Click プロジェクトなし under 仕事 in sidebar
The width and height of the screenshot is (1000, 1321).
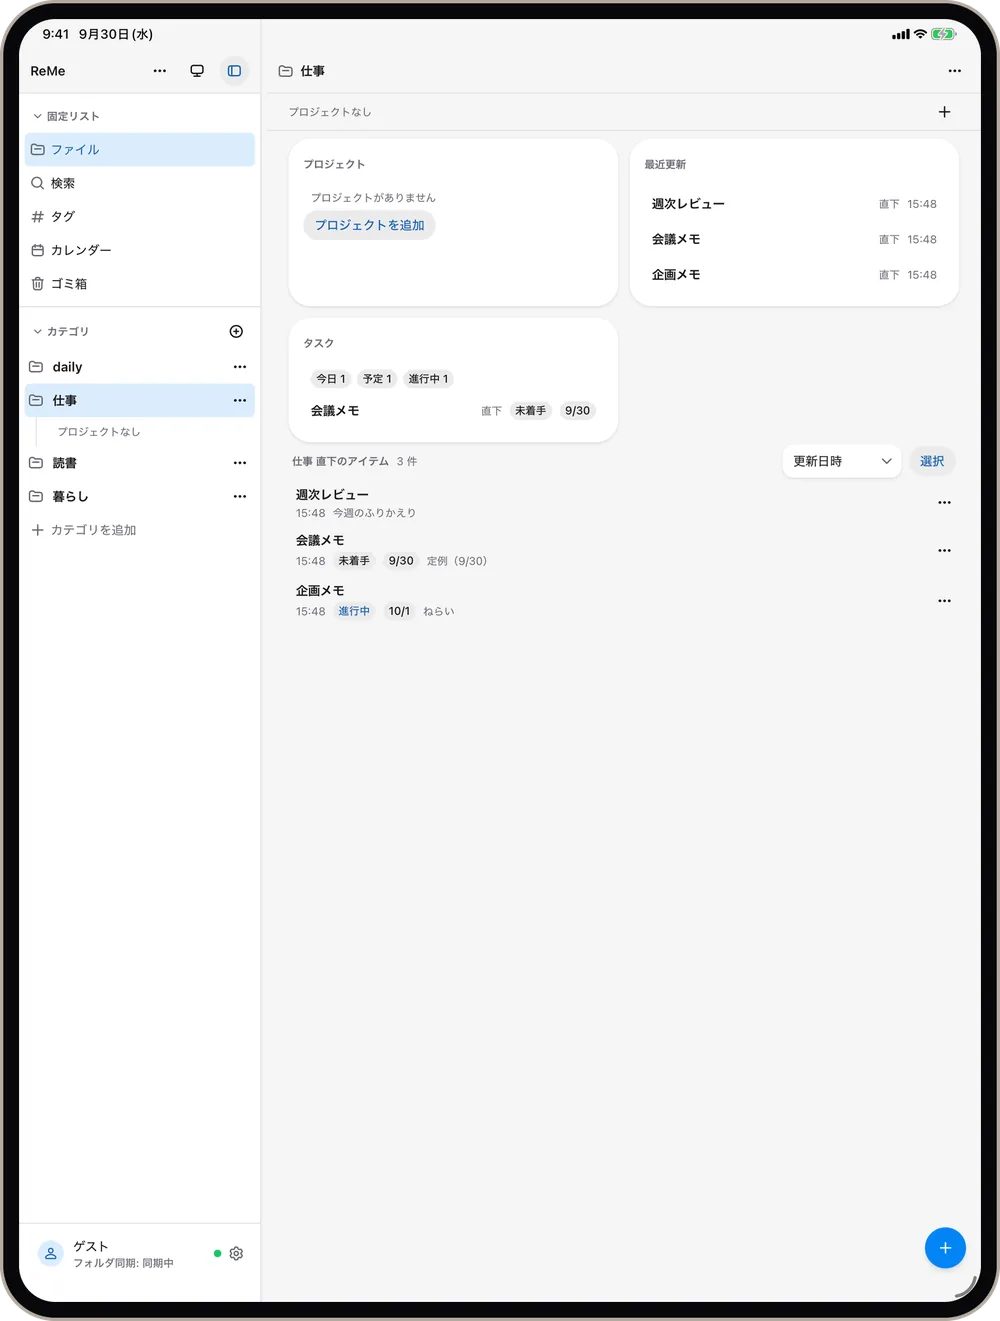[99, 432]
